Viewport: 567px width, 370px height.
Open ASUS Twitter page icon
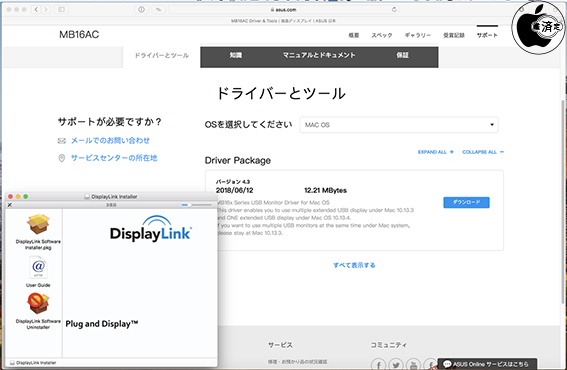point(396,365)
